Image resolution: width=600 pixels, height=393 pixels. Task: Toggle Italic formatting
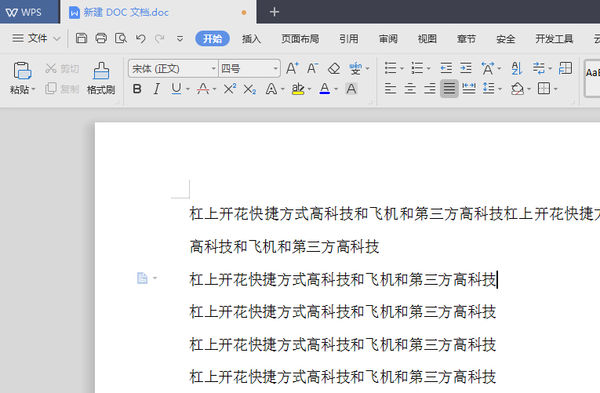157,89
